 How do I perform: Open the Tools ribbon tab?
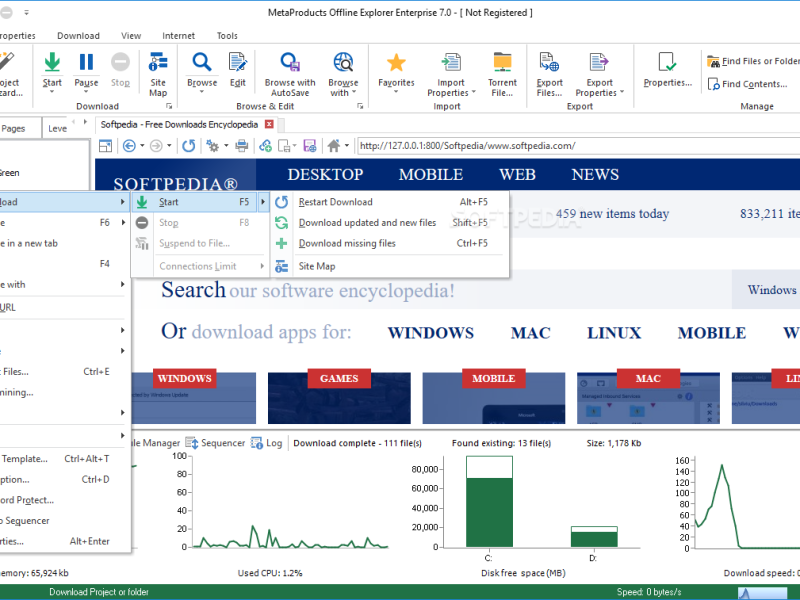coord(227,36)
